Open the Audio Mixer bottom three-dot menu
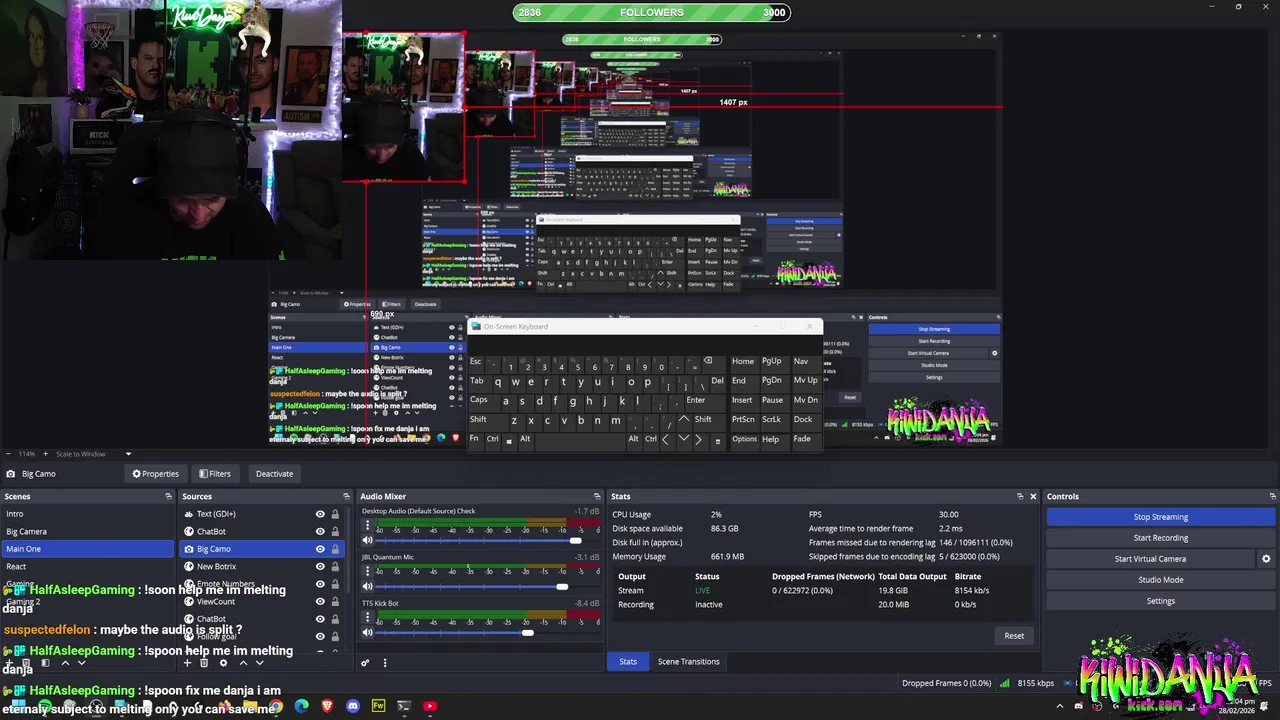Image resolution: width=1280 pixels, height=720 pixels. (x=384, y=662)
